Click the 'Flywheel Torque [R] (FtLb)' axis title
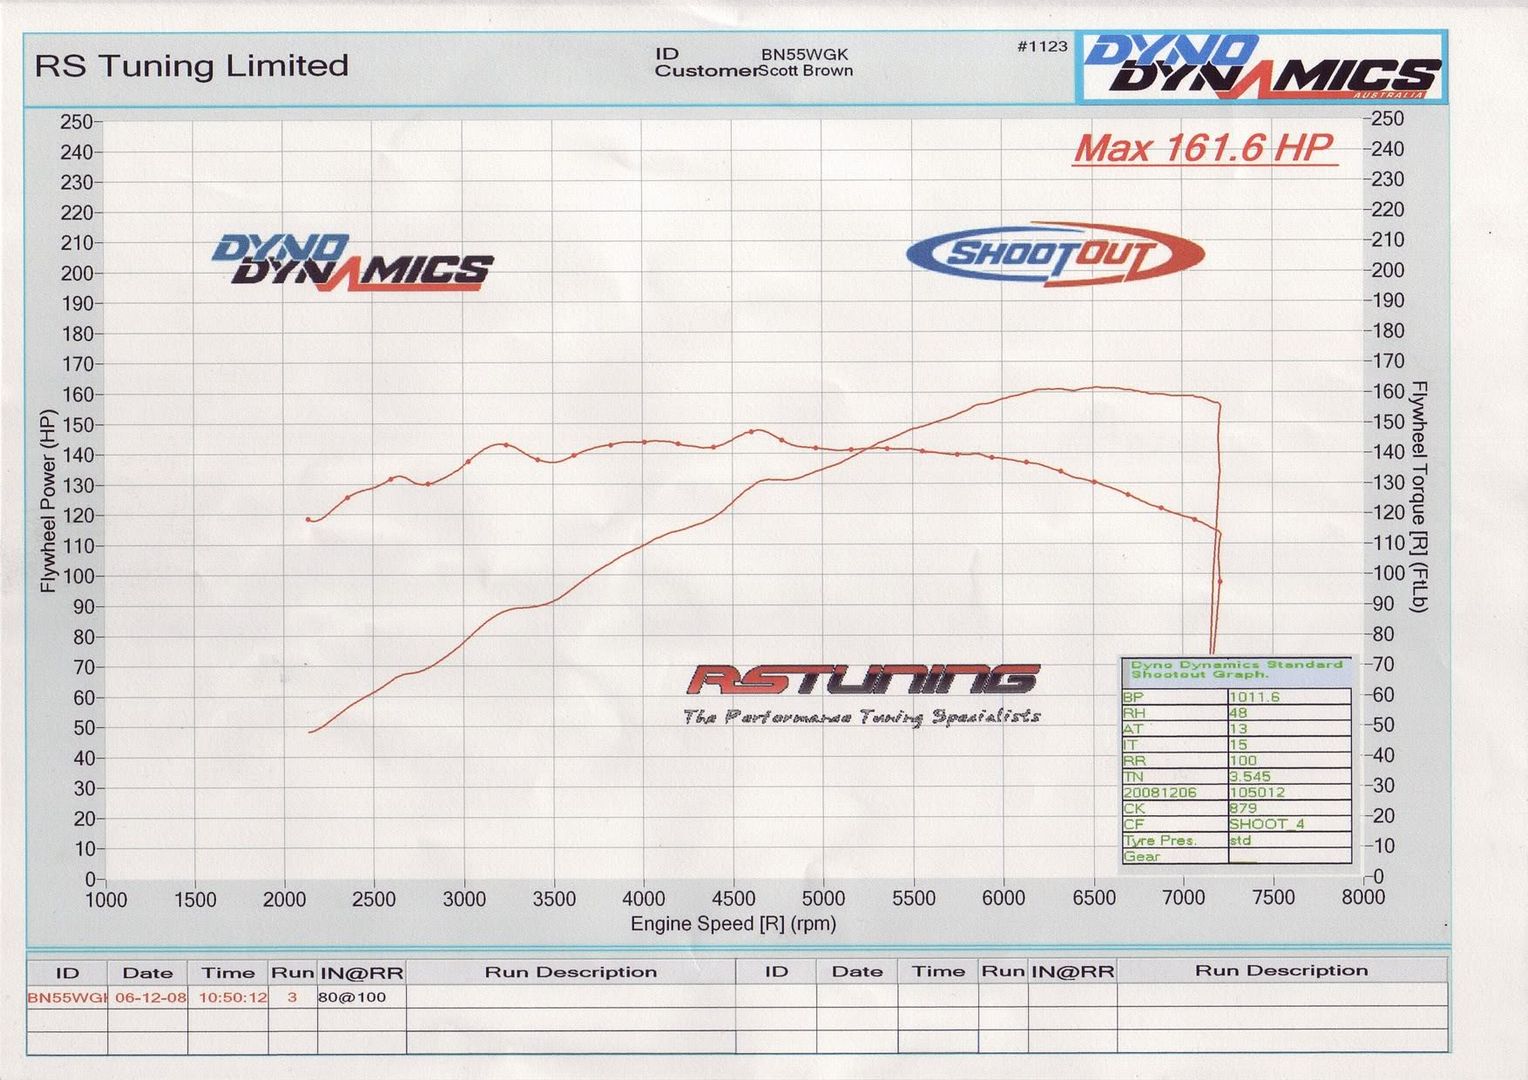The image size is (1528, 1080). pyautogui.click(x=1418, y=497)
